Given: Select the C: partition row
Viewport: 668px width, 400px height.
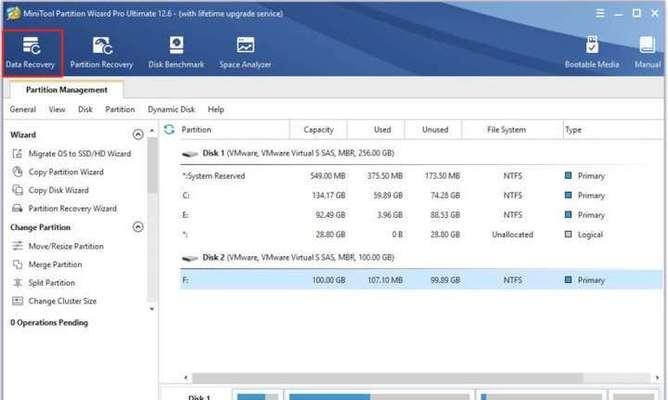Looking at the screenshot, I should (421, 196).
